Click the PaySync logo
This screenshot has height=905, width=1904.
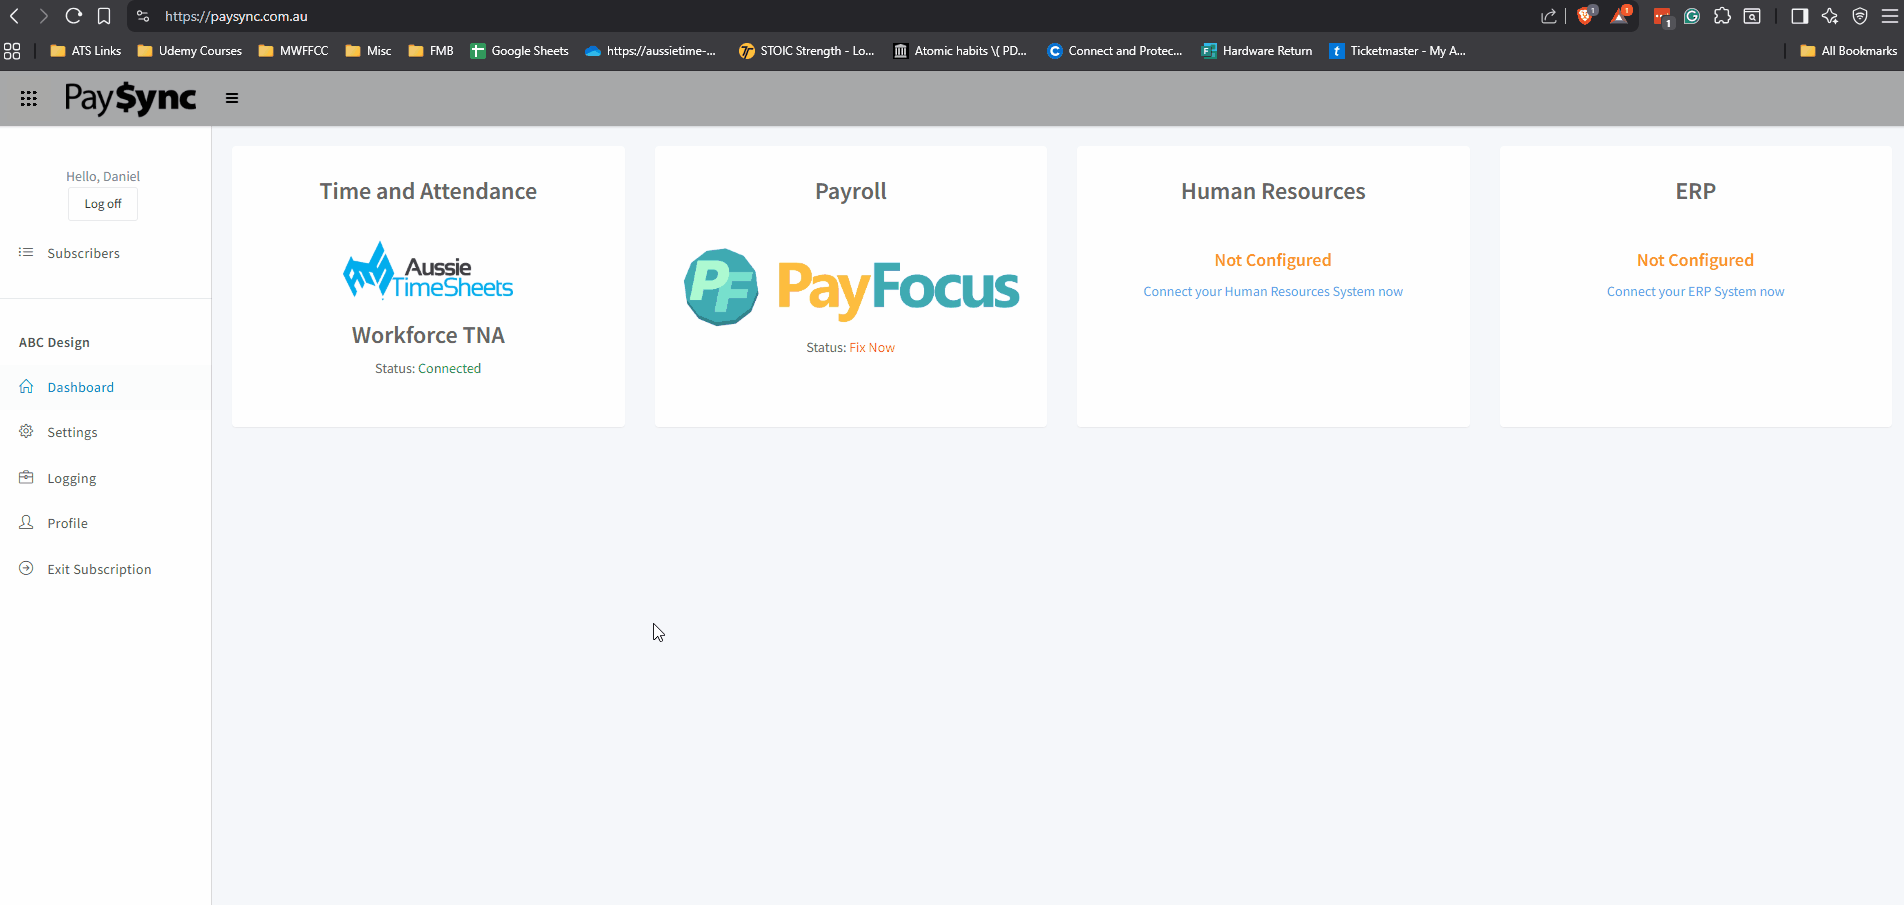coord(131,98)
